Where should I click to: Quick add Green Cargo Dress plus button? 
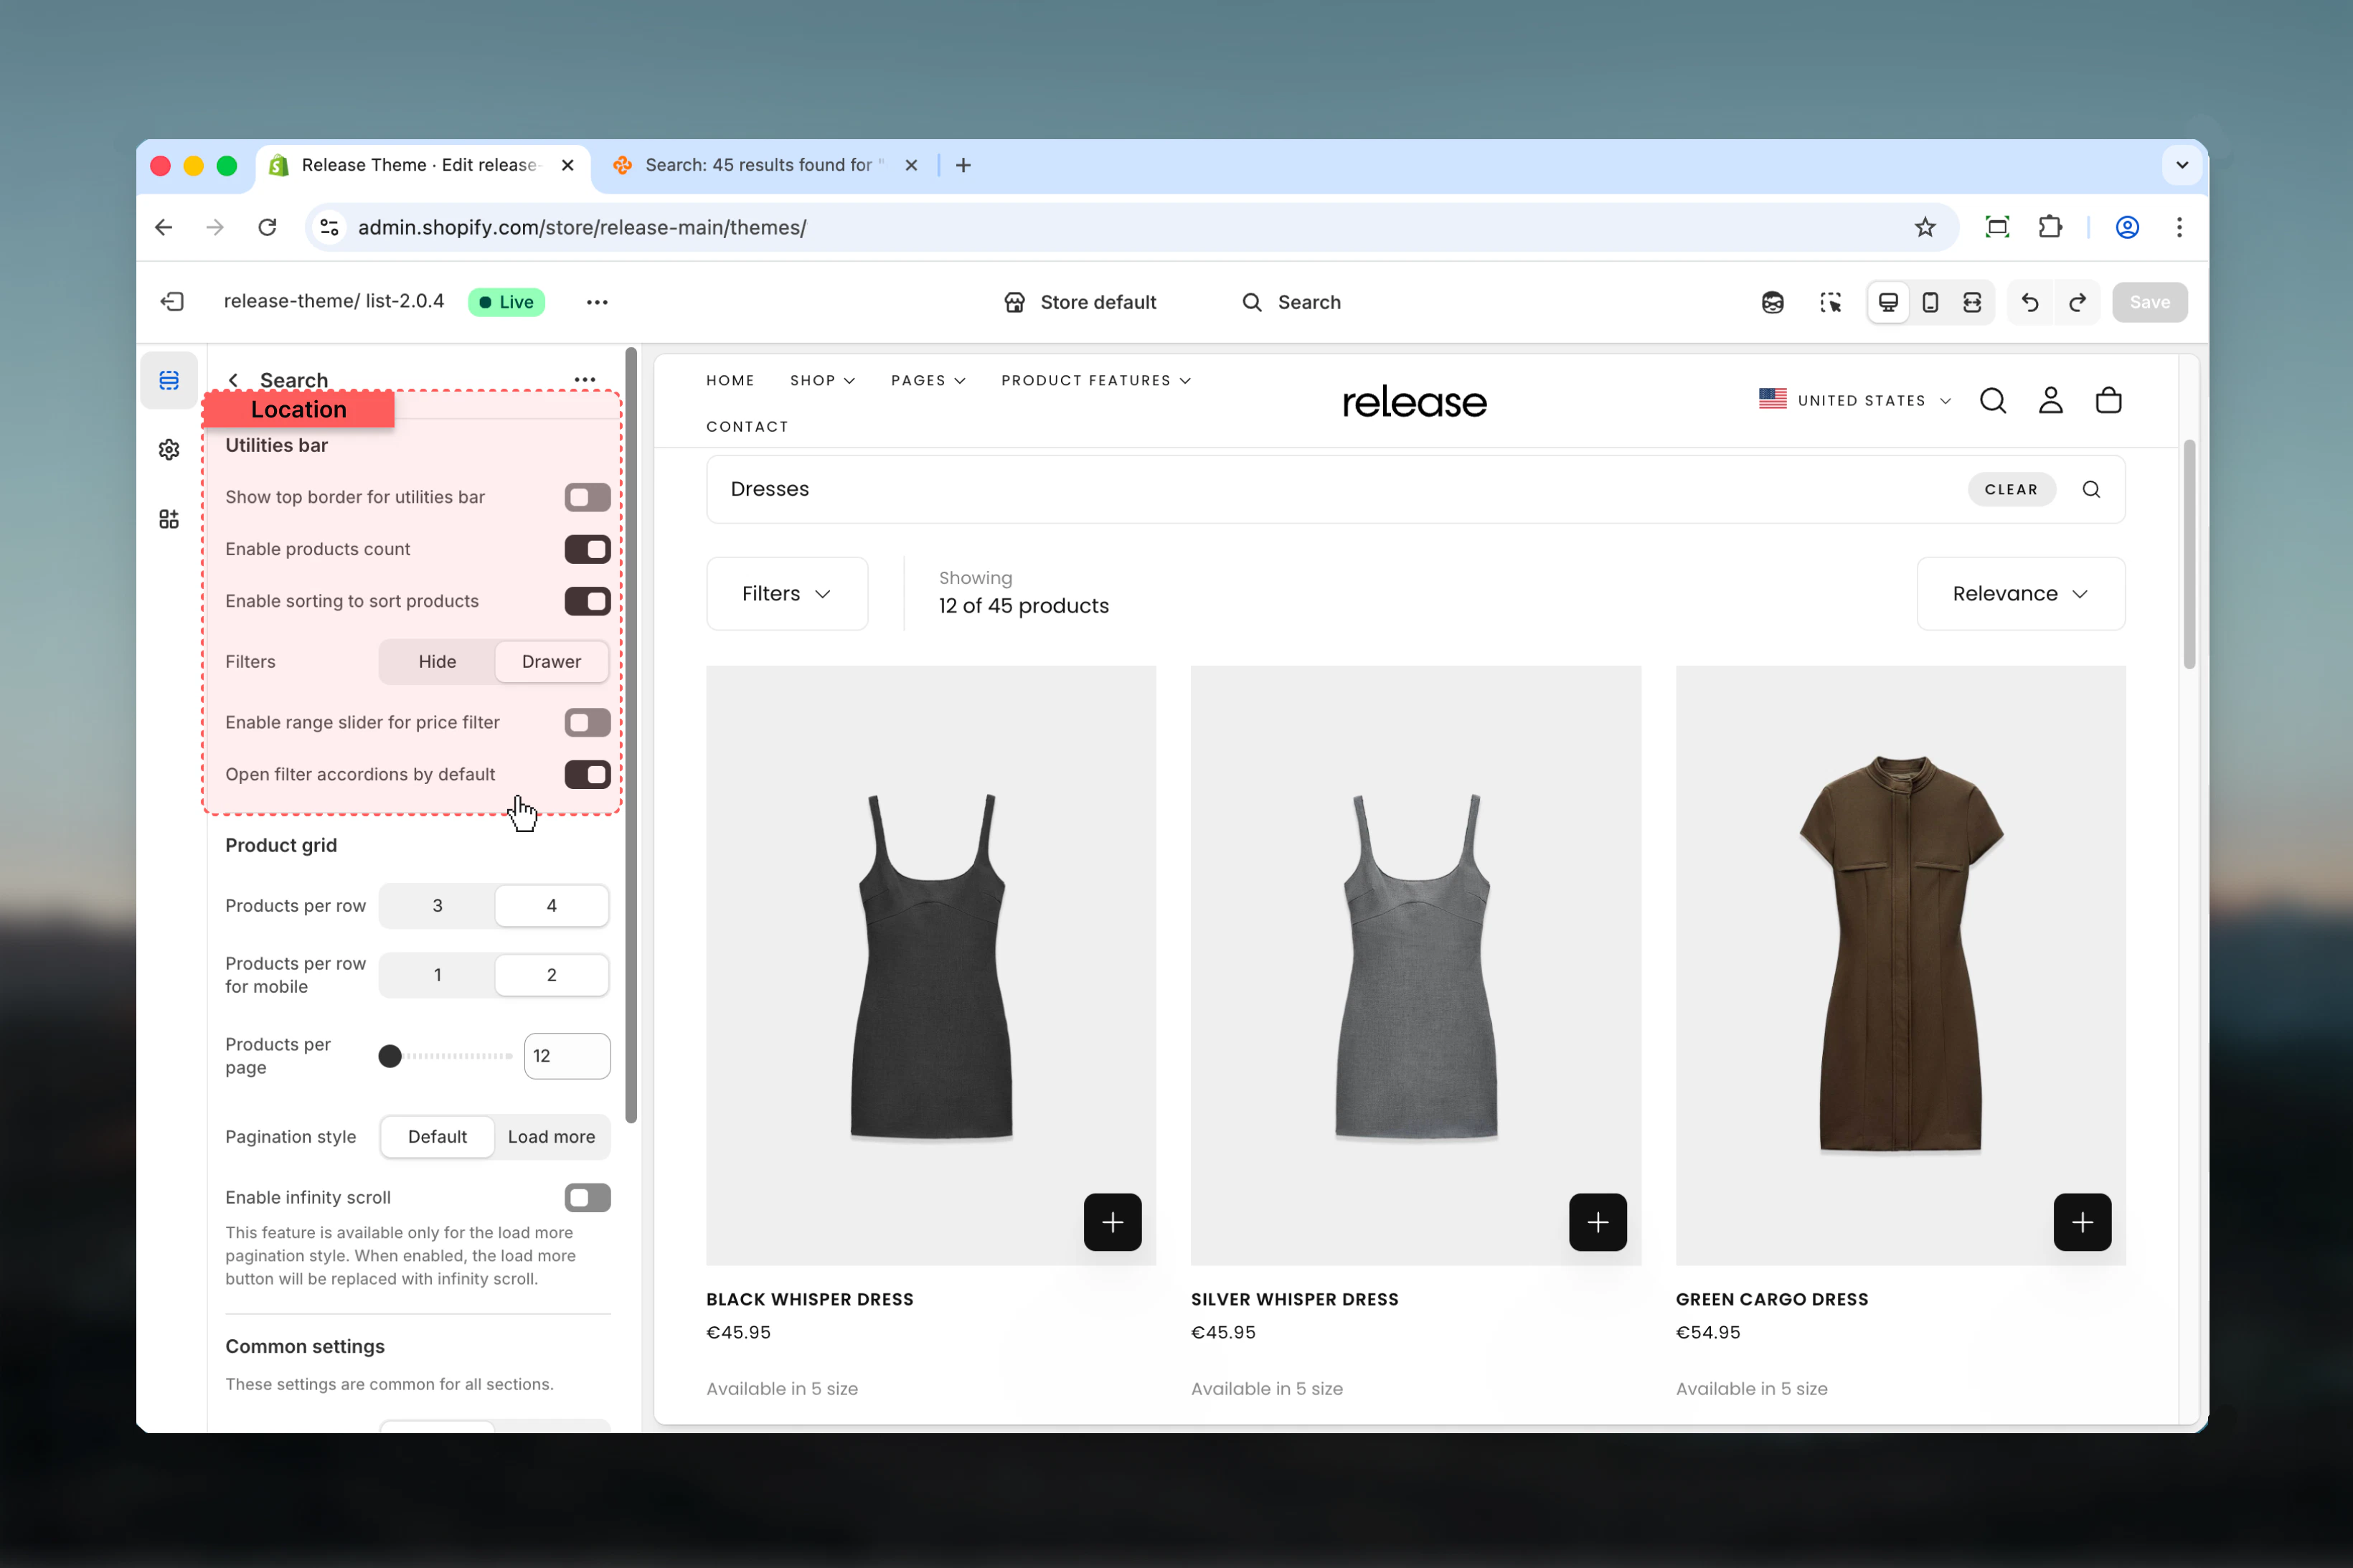tap(2082, 1221)
